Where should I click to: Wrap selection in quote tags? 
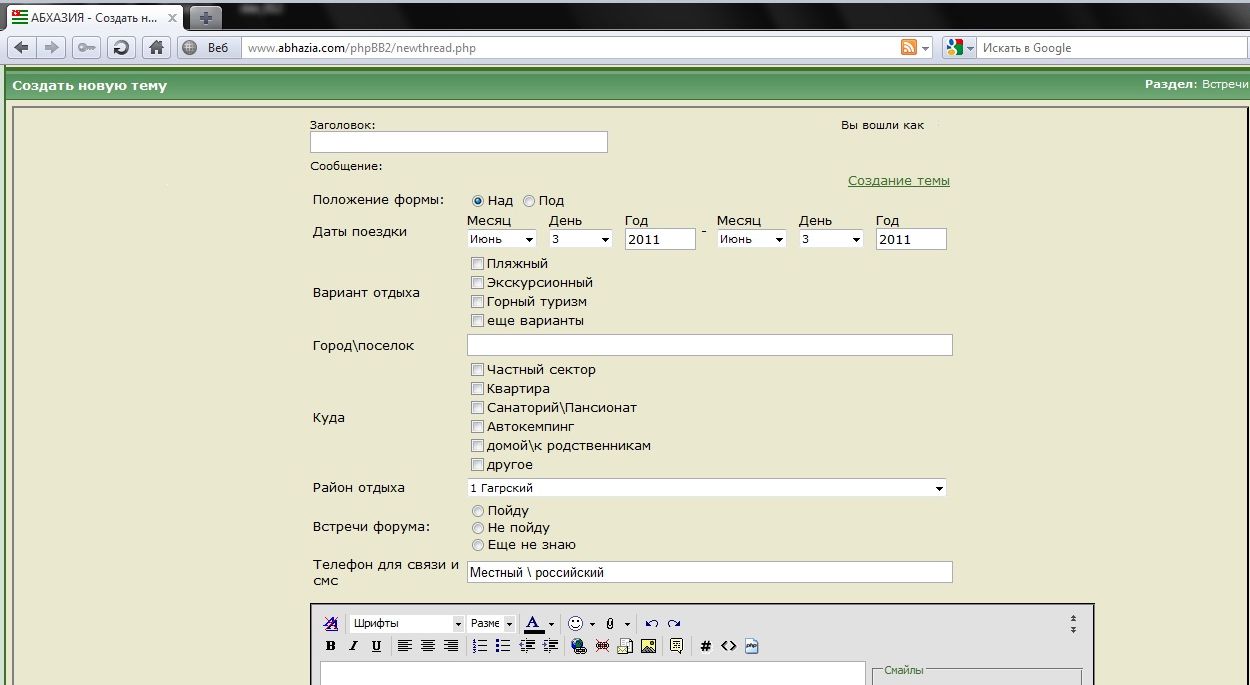tap(676, 646)
